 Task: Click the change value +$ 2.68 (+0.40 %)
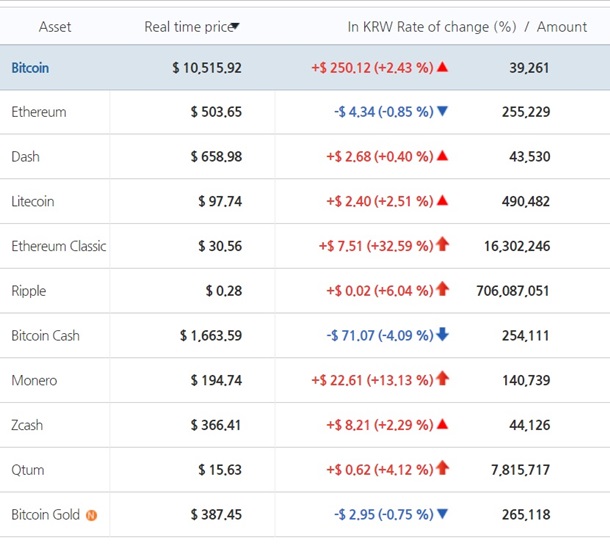click(380, 157)
